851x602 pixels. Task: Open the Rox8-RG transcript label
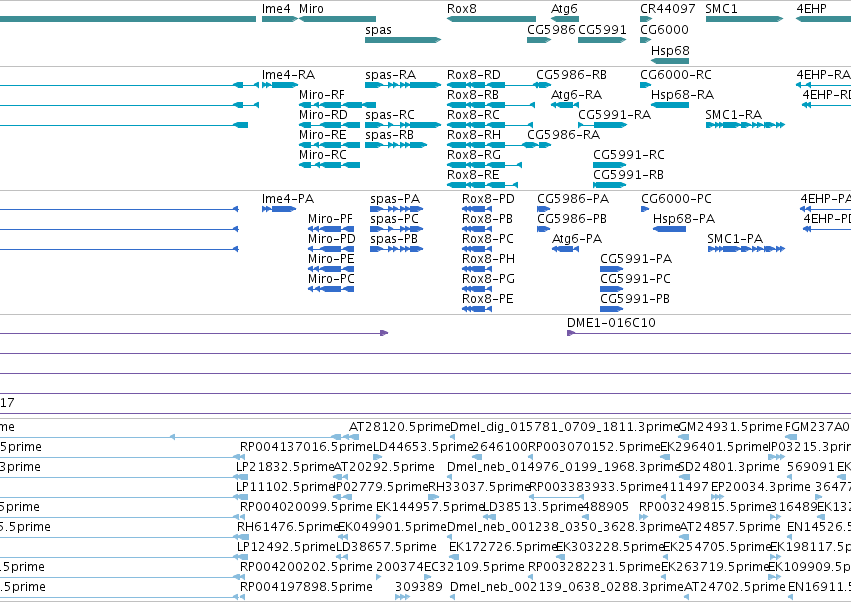(474, 155)
